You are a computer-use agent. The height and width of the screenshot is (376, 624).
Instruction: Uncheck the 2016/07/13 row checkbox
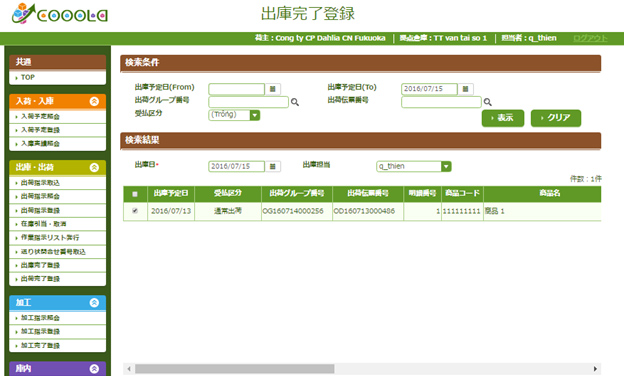pyautogui.click(x=135, y=211)
